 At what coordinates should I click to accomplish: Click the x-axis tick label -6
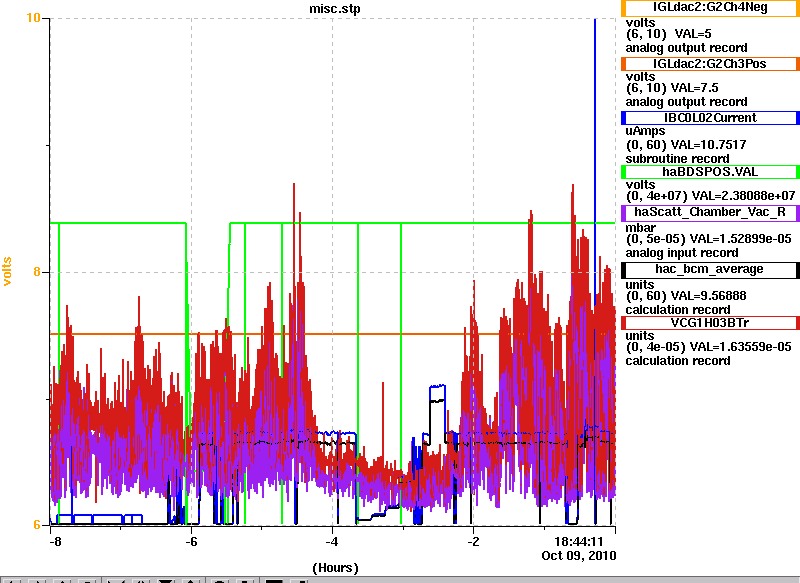191,542
